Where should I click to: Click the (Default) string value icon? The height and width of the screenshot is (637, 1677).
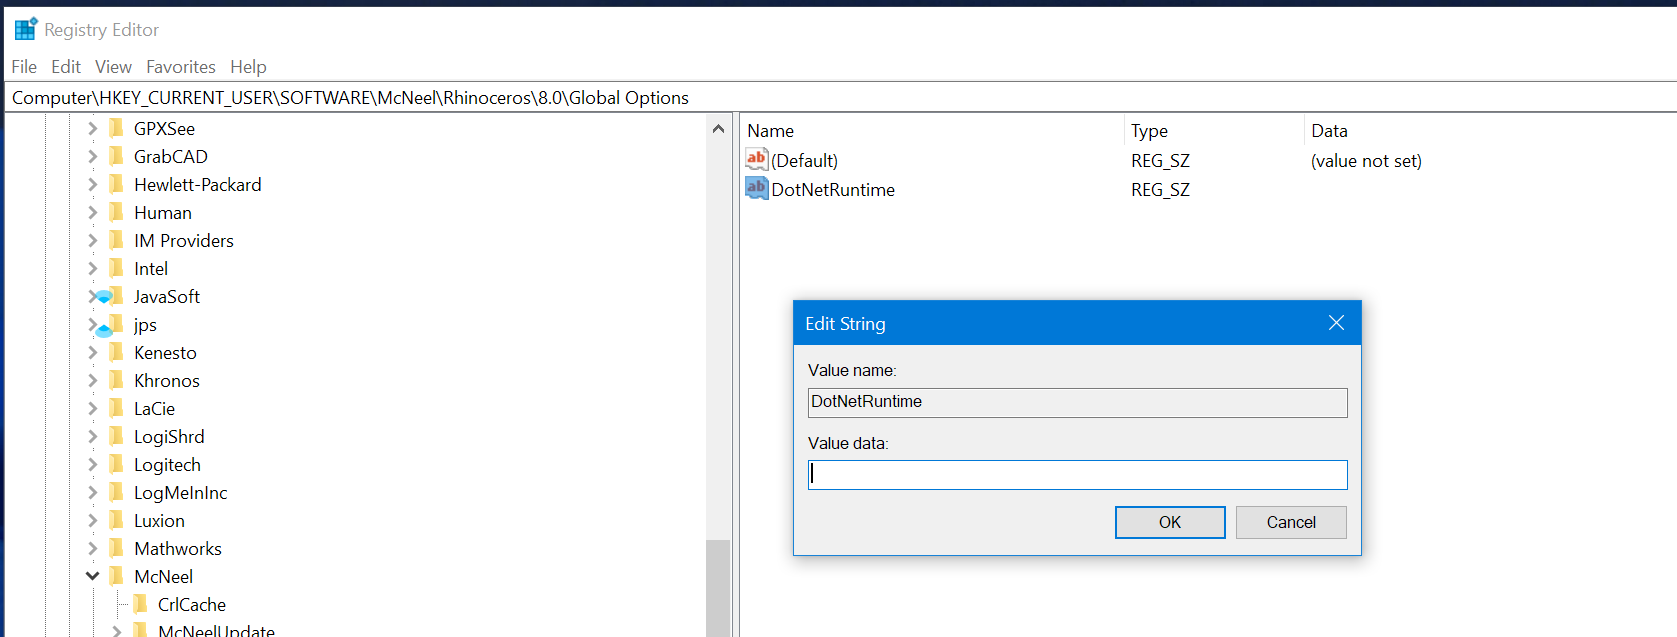757,159
